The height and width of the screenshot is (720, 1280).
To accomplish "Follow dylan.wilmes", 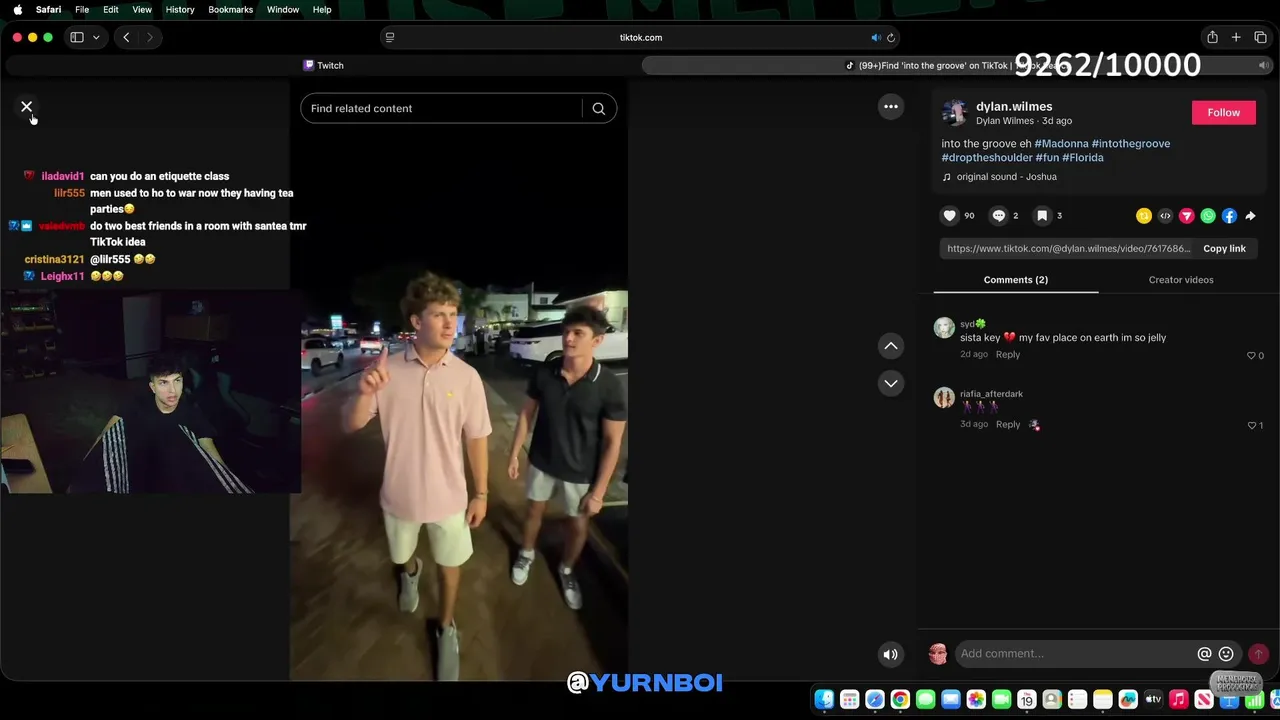I will [x=1223, y=112].
